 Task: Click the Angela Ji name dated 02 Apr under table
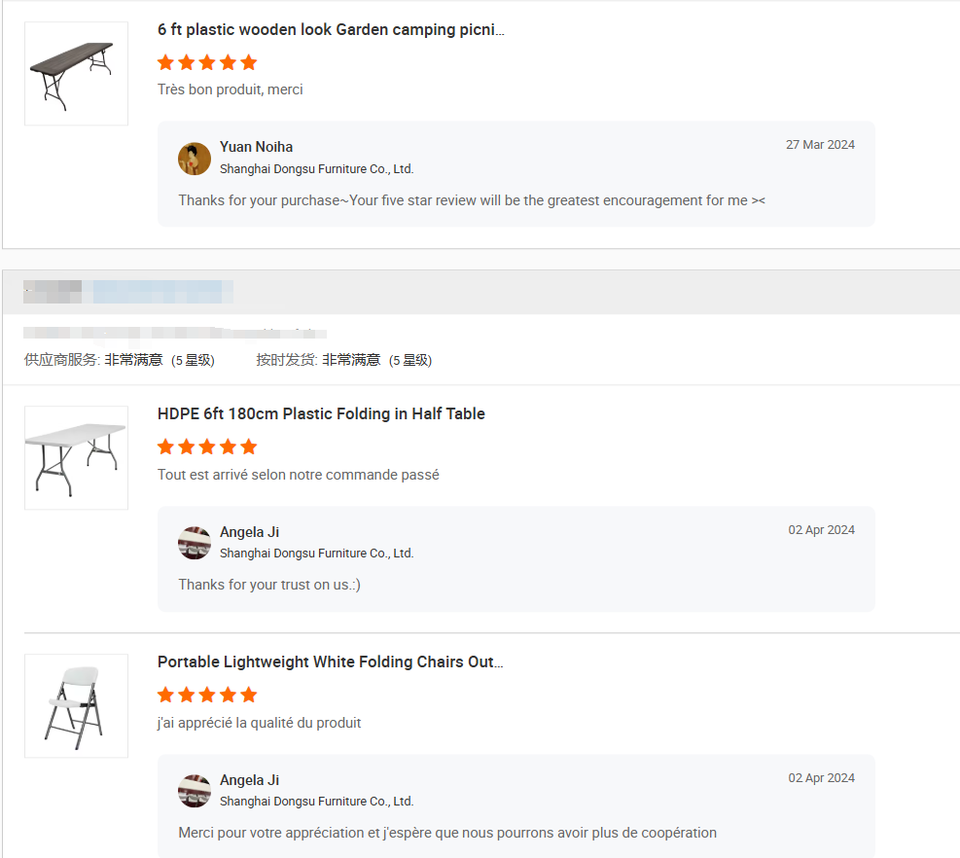[x=249, y=532]
